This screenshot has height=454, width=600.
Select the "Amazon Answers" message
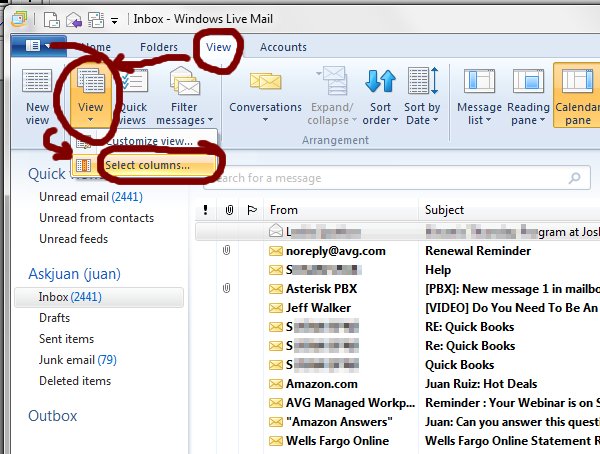[x=397, y=422]
